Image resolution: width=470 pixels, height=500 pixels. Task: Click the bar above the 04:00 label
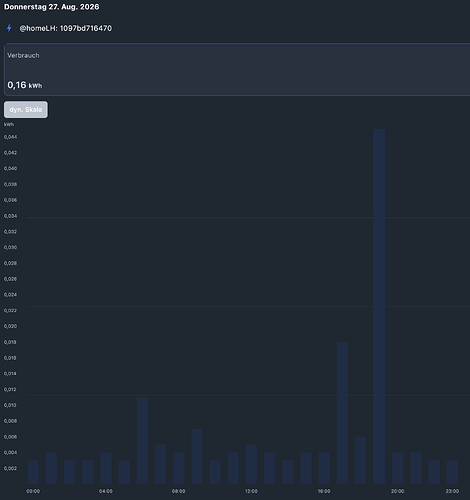pyautogui.click(x=106, y=468)
